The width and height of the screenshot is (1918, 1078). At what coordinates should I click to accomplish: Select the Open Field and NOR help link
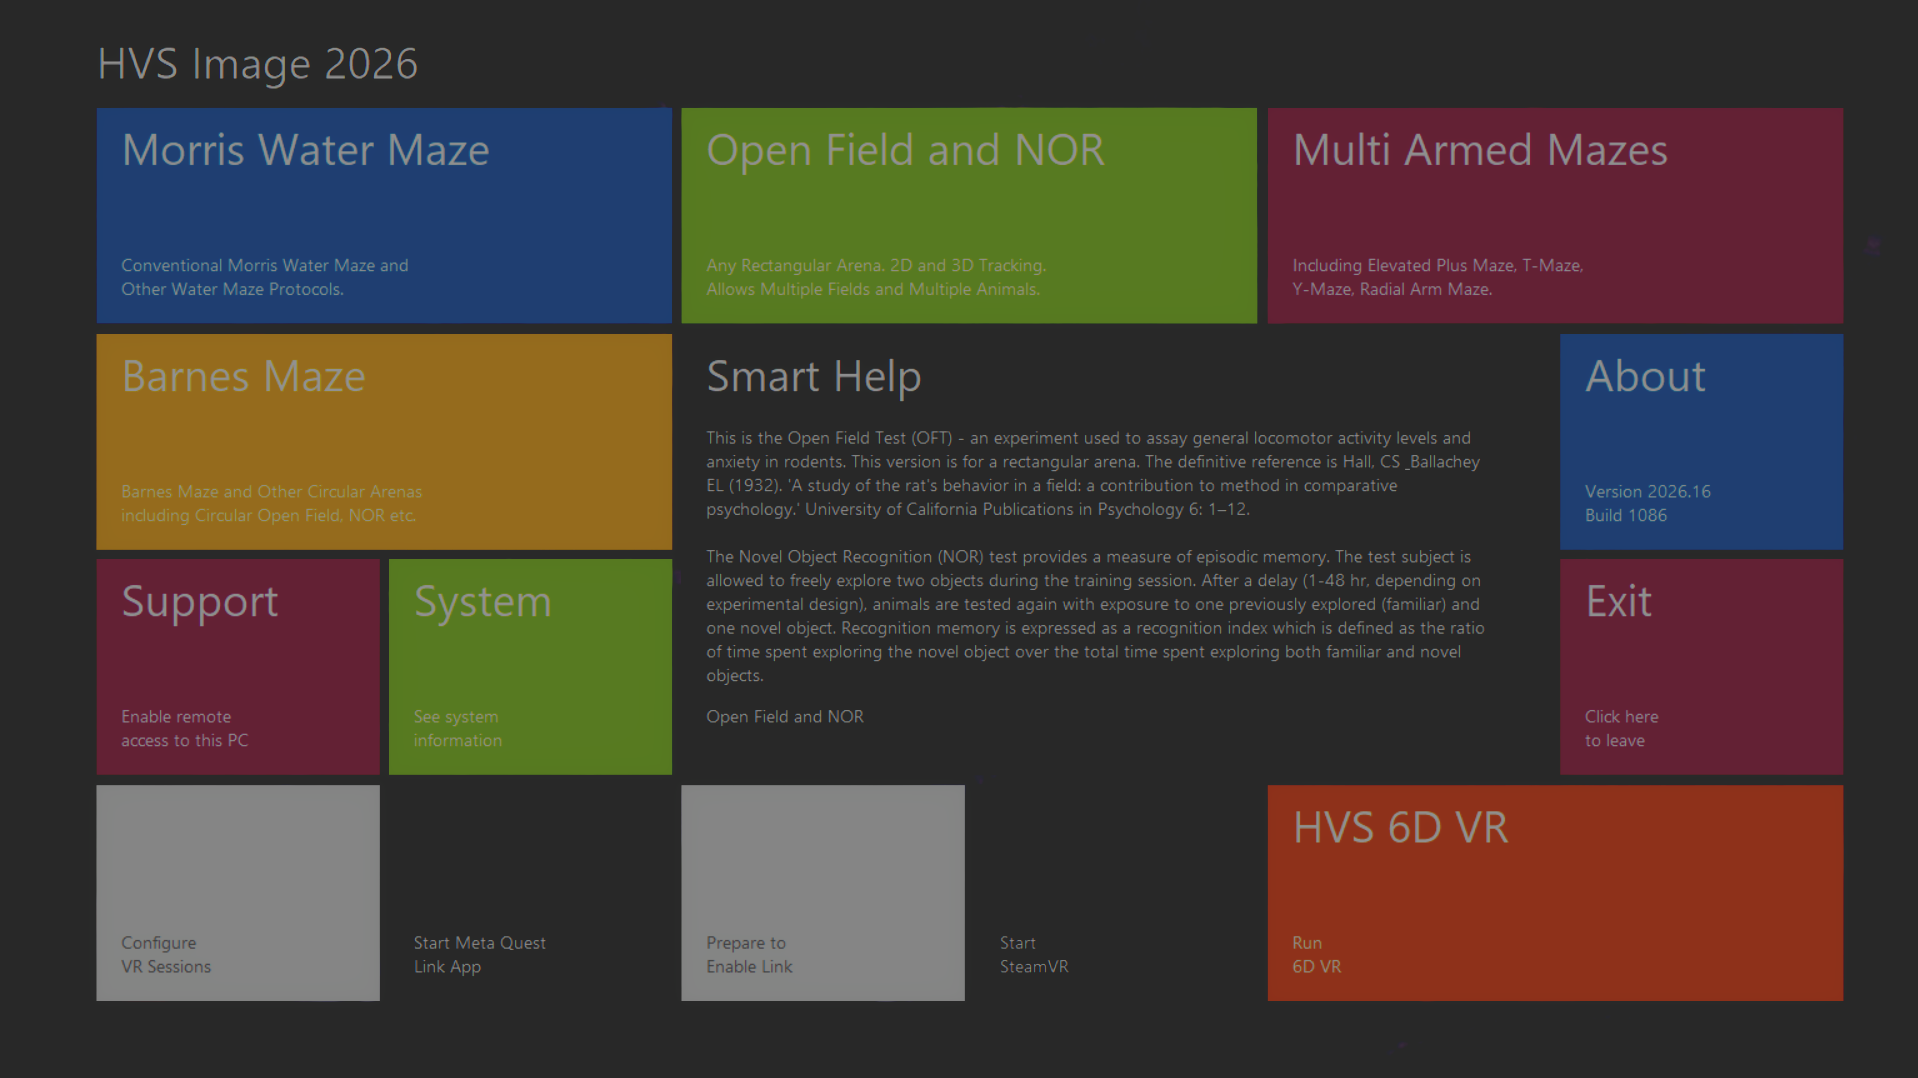pyautogui.click(x=784, y=716)
